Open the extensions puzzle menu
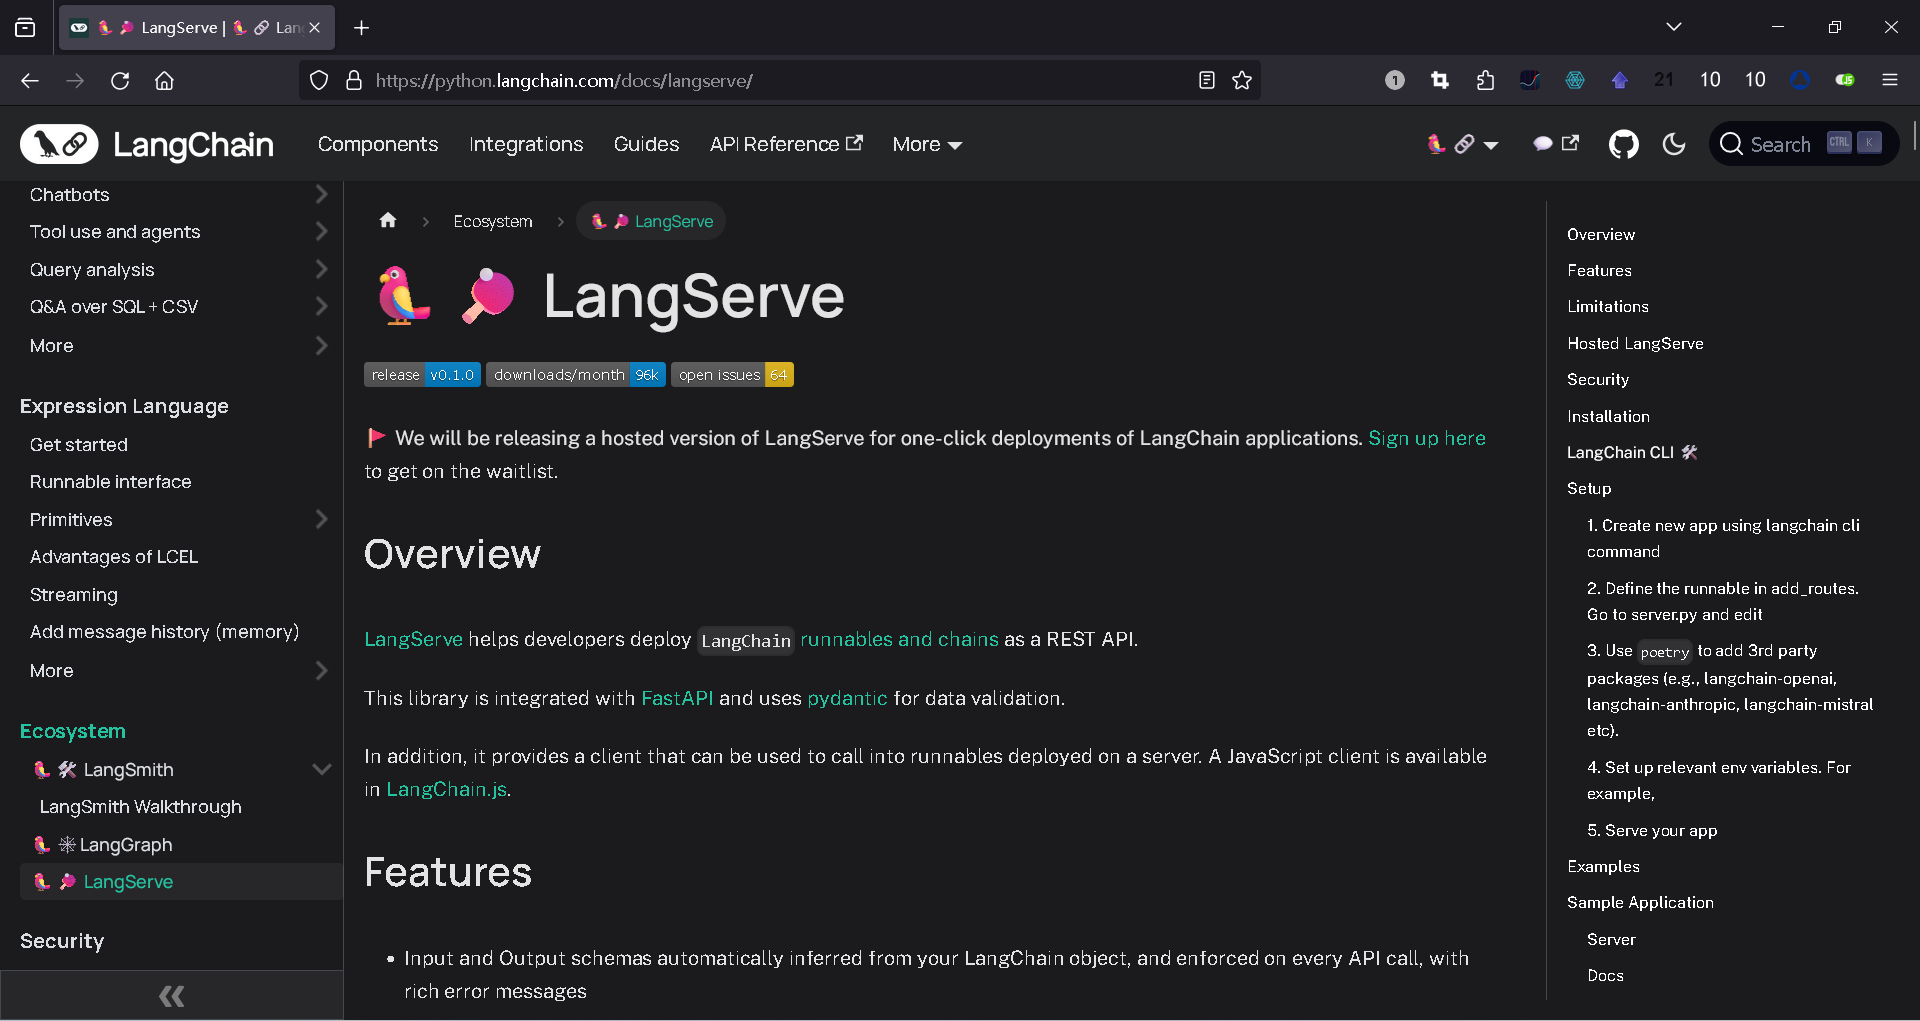The height and width of the screenshot is (1021, 1920). point(1485,81)
